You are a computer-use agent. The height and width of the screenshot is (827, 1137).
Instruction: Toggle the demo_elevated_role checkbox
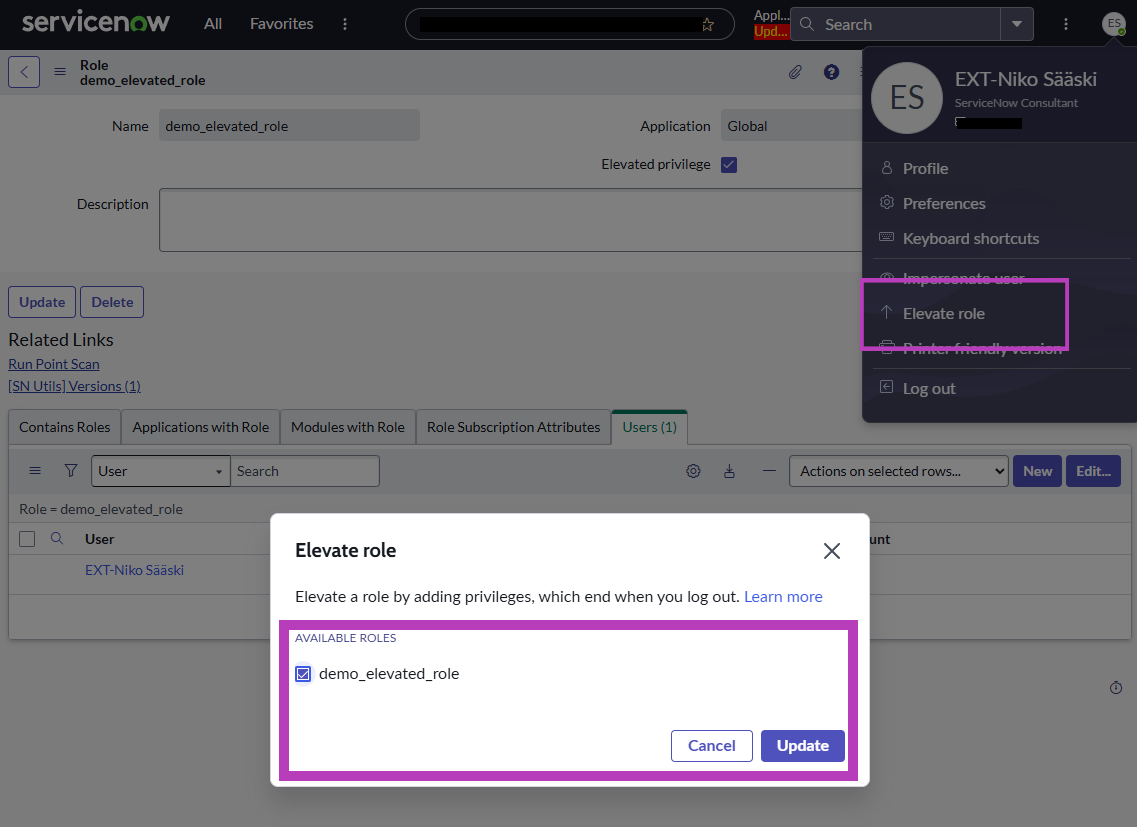[303, 674]
